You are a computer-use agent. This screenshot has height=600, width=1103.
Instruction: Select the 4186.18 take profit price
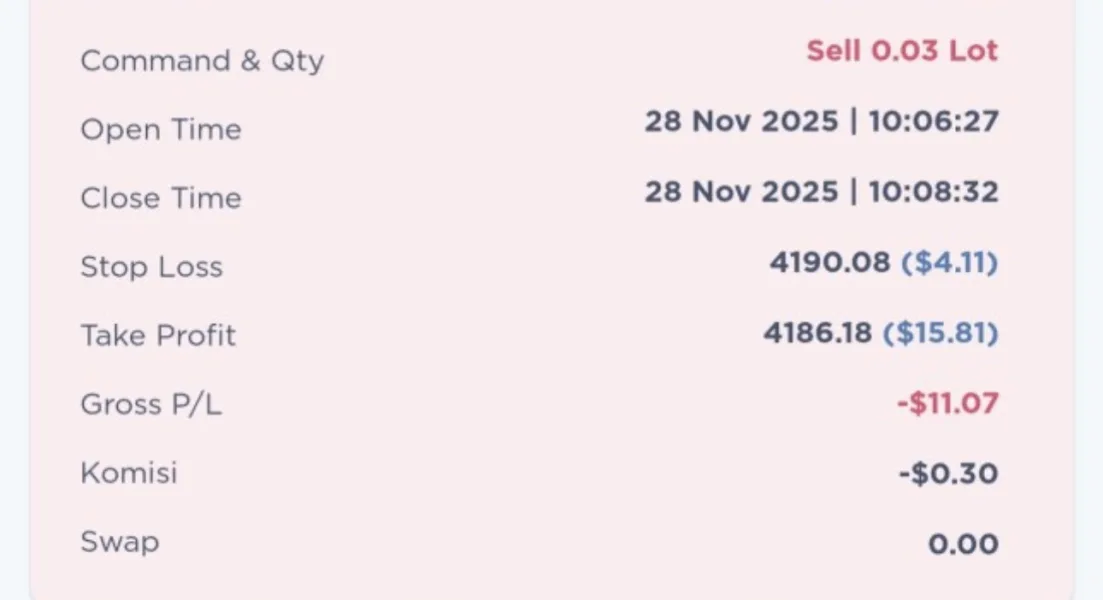click(x=817, y=332)
